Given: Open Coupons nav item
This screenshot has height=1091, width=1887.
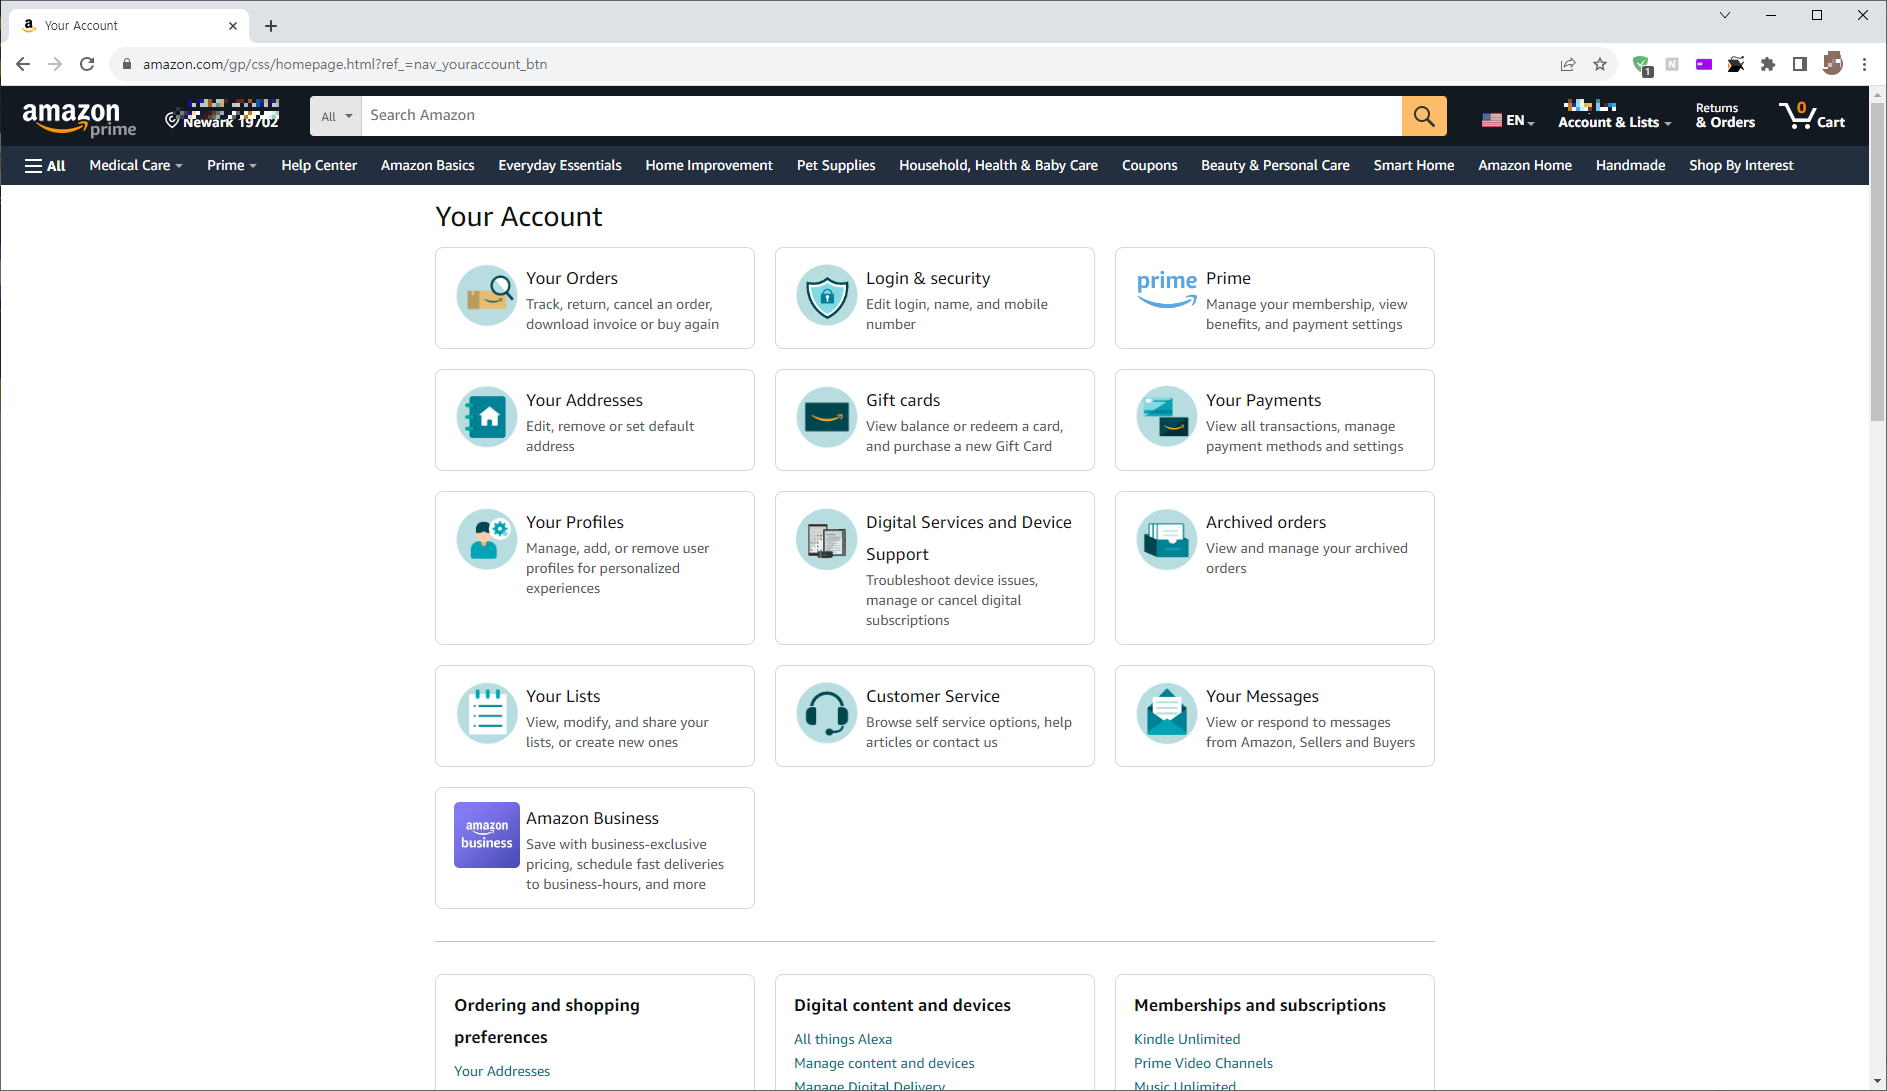Looking at the screenshot, I should click(x=1149, y=166).
